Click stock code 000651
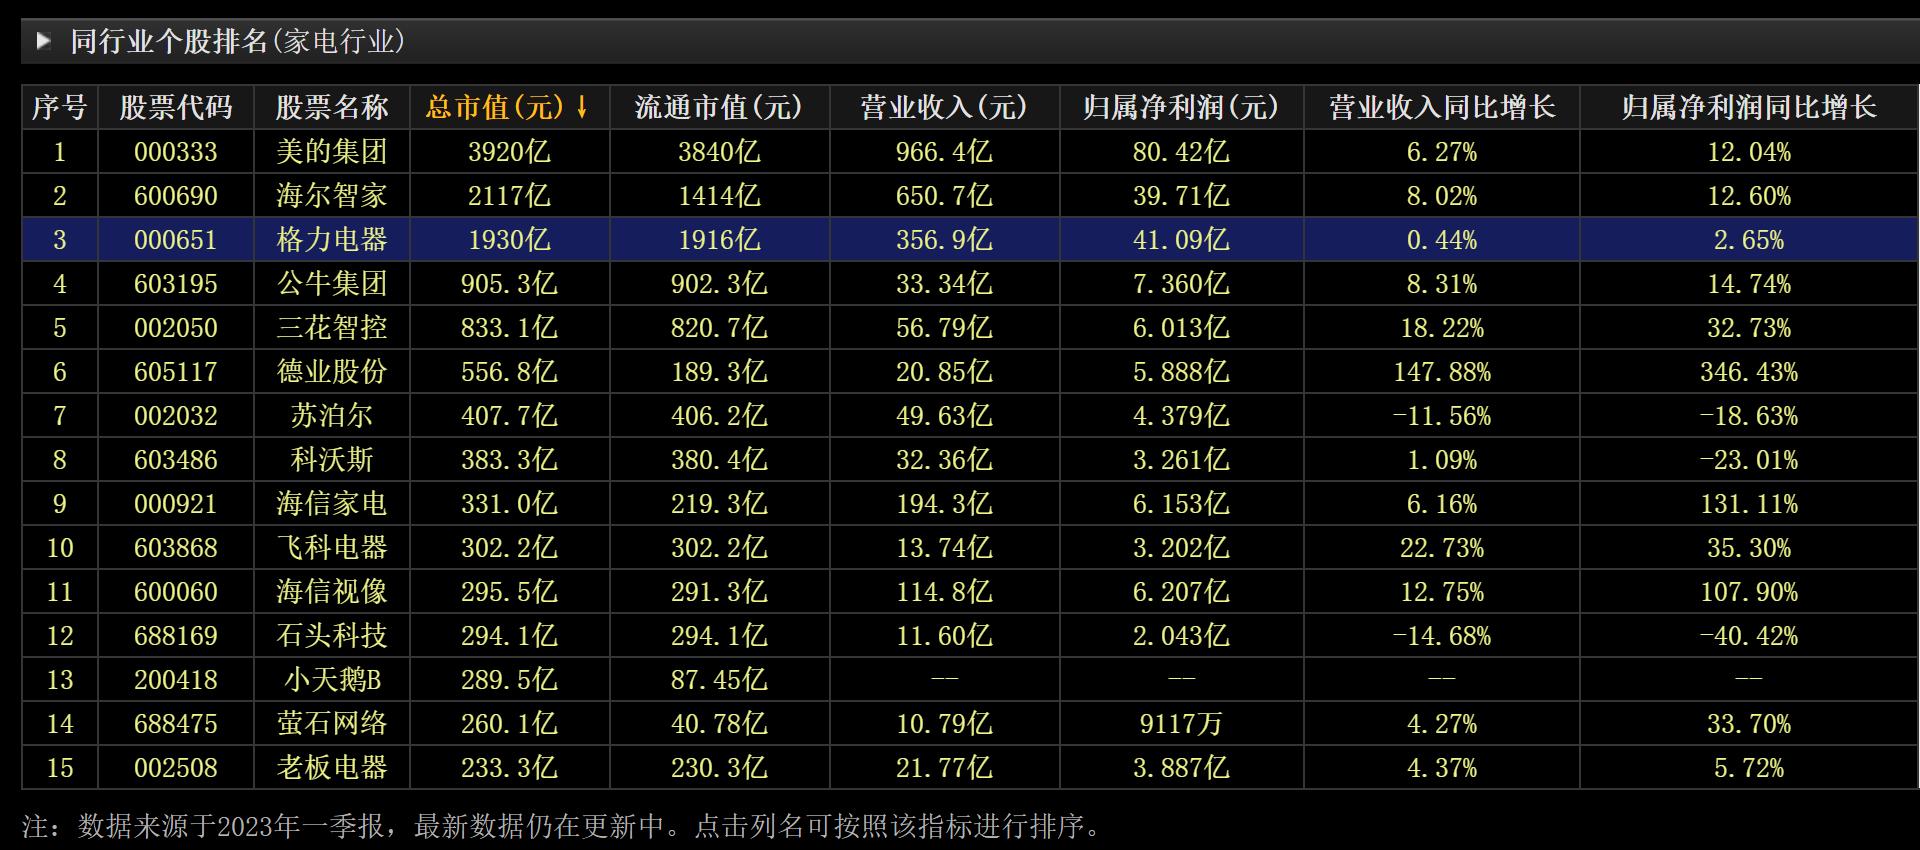The image size is (1920, 850). (x=176, y=240)
